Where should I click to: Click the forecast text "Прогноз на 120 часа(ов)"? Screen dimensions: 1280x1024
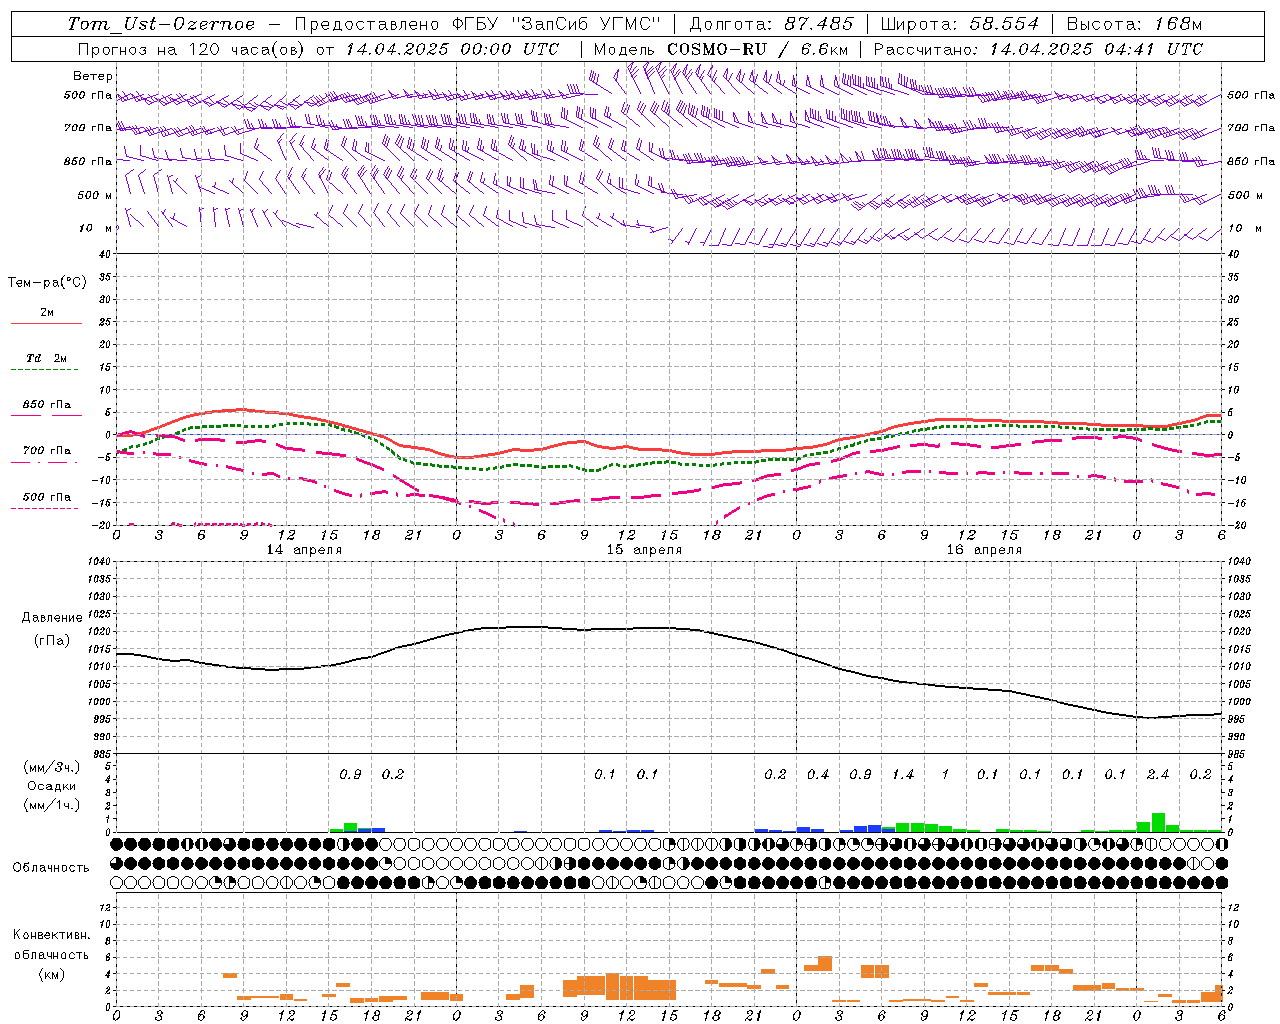pyautogui.click(x=193, y=49)
